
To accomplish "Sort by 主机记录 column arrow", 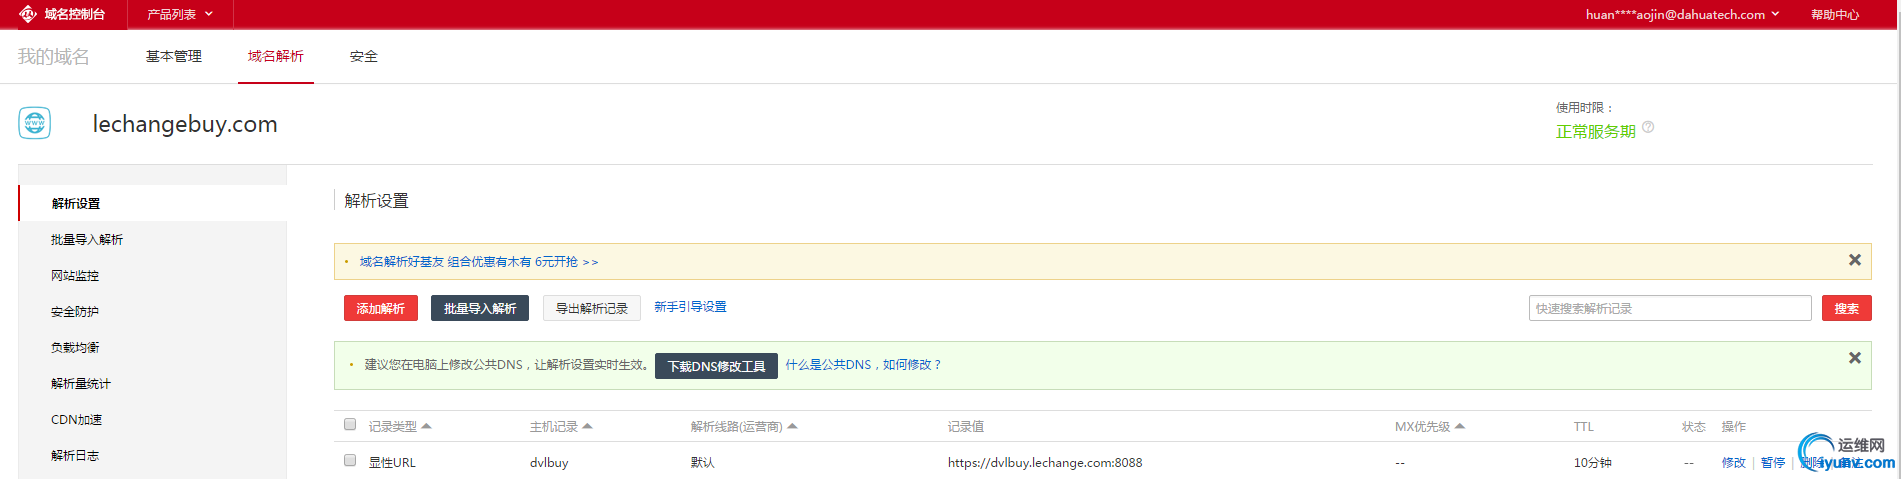I will tap(587, 426).
